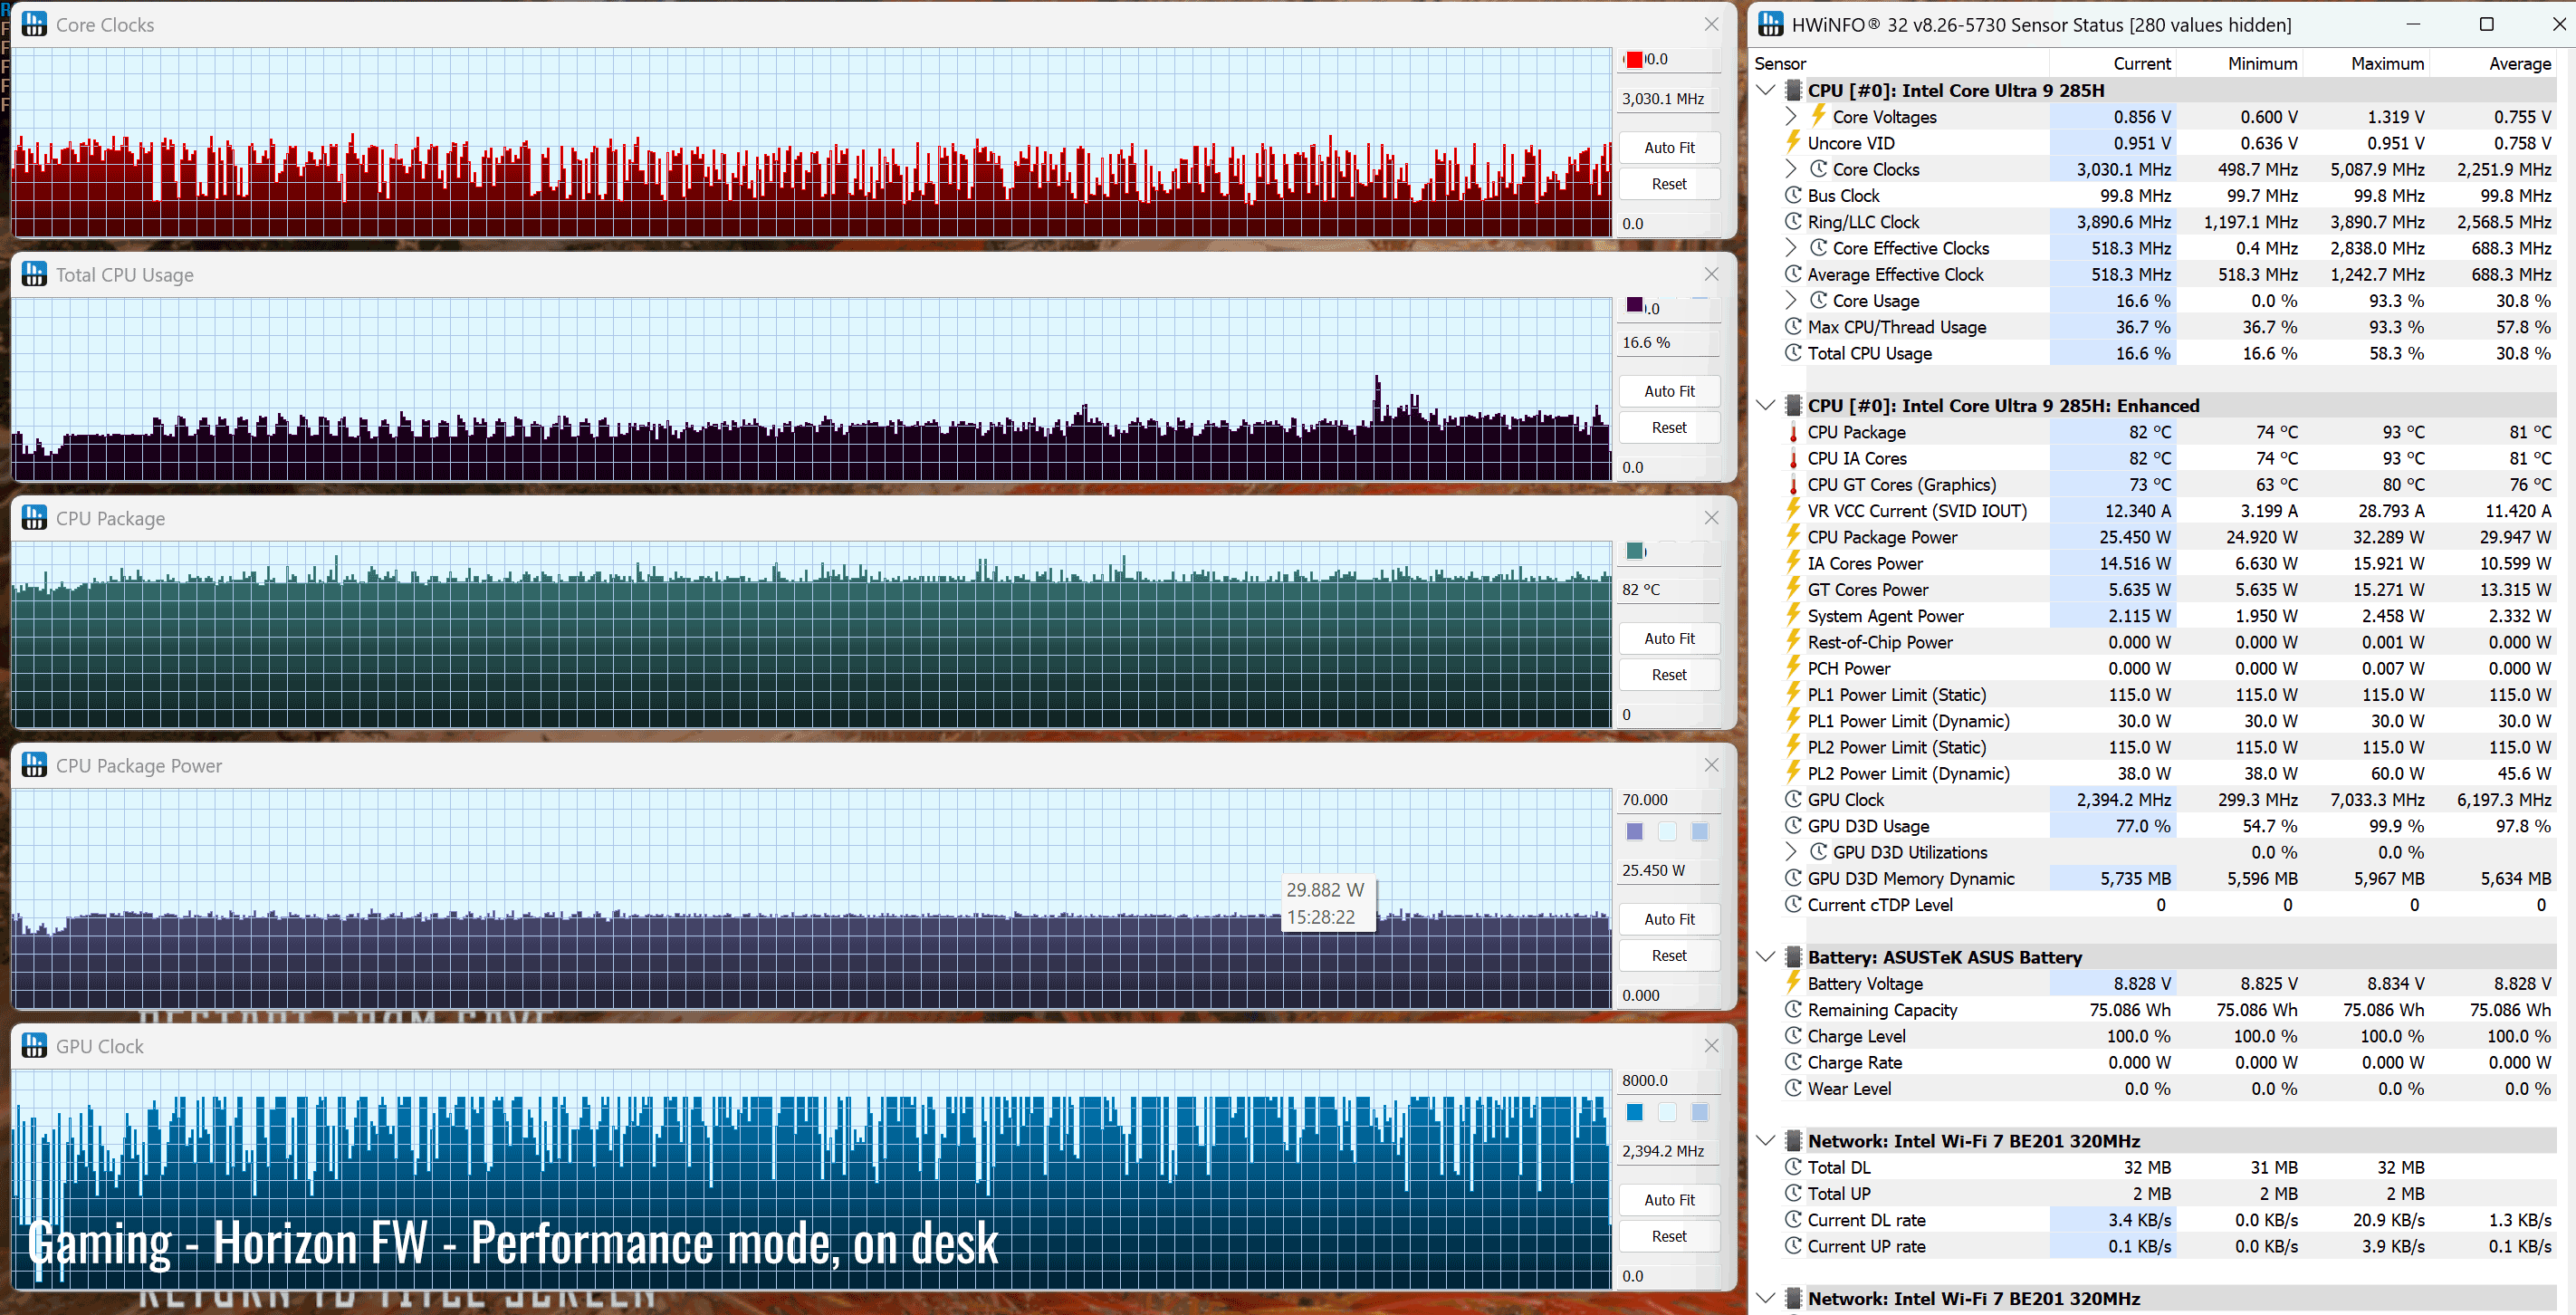Collapse the CPU [#0] Intel Core Ultra 9 285H group
Viewport: 2576px width, 1315px height.
coord(1765,90)
